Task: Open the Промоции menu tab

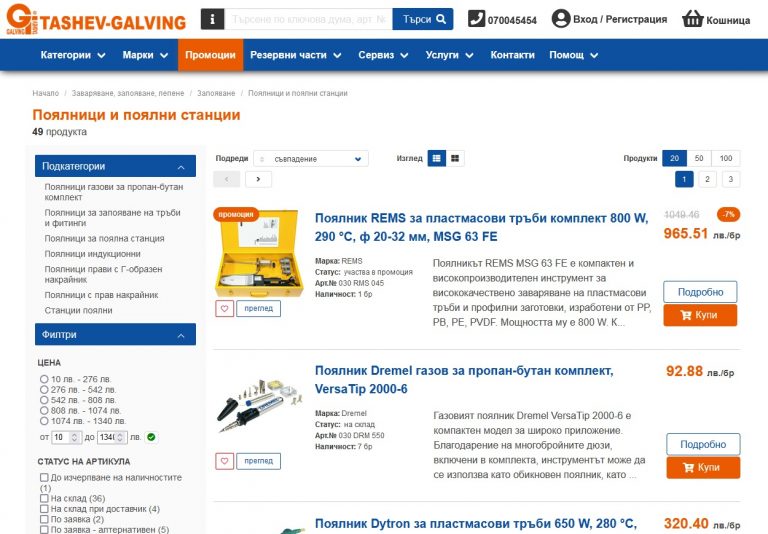Action: tap(211, 55)
